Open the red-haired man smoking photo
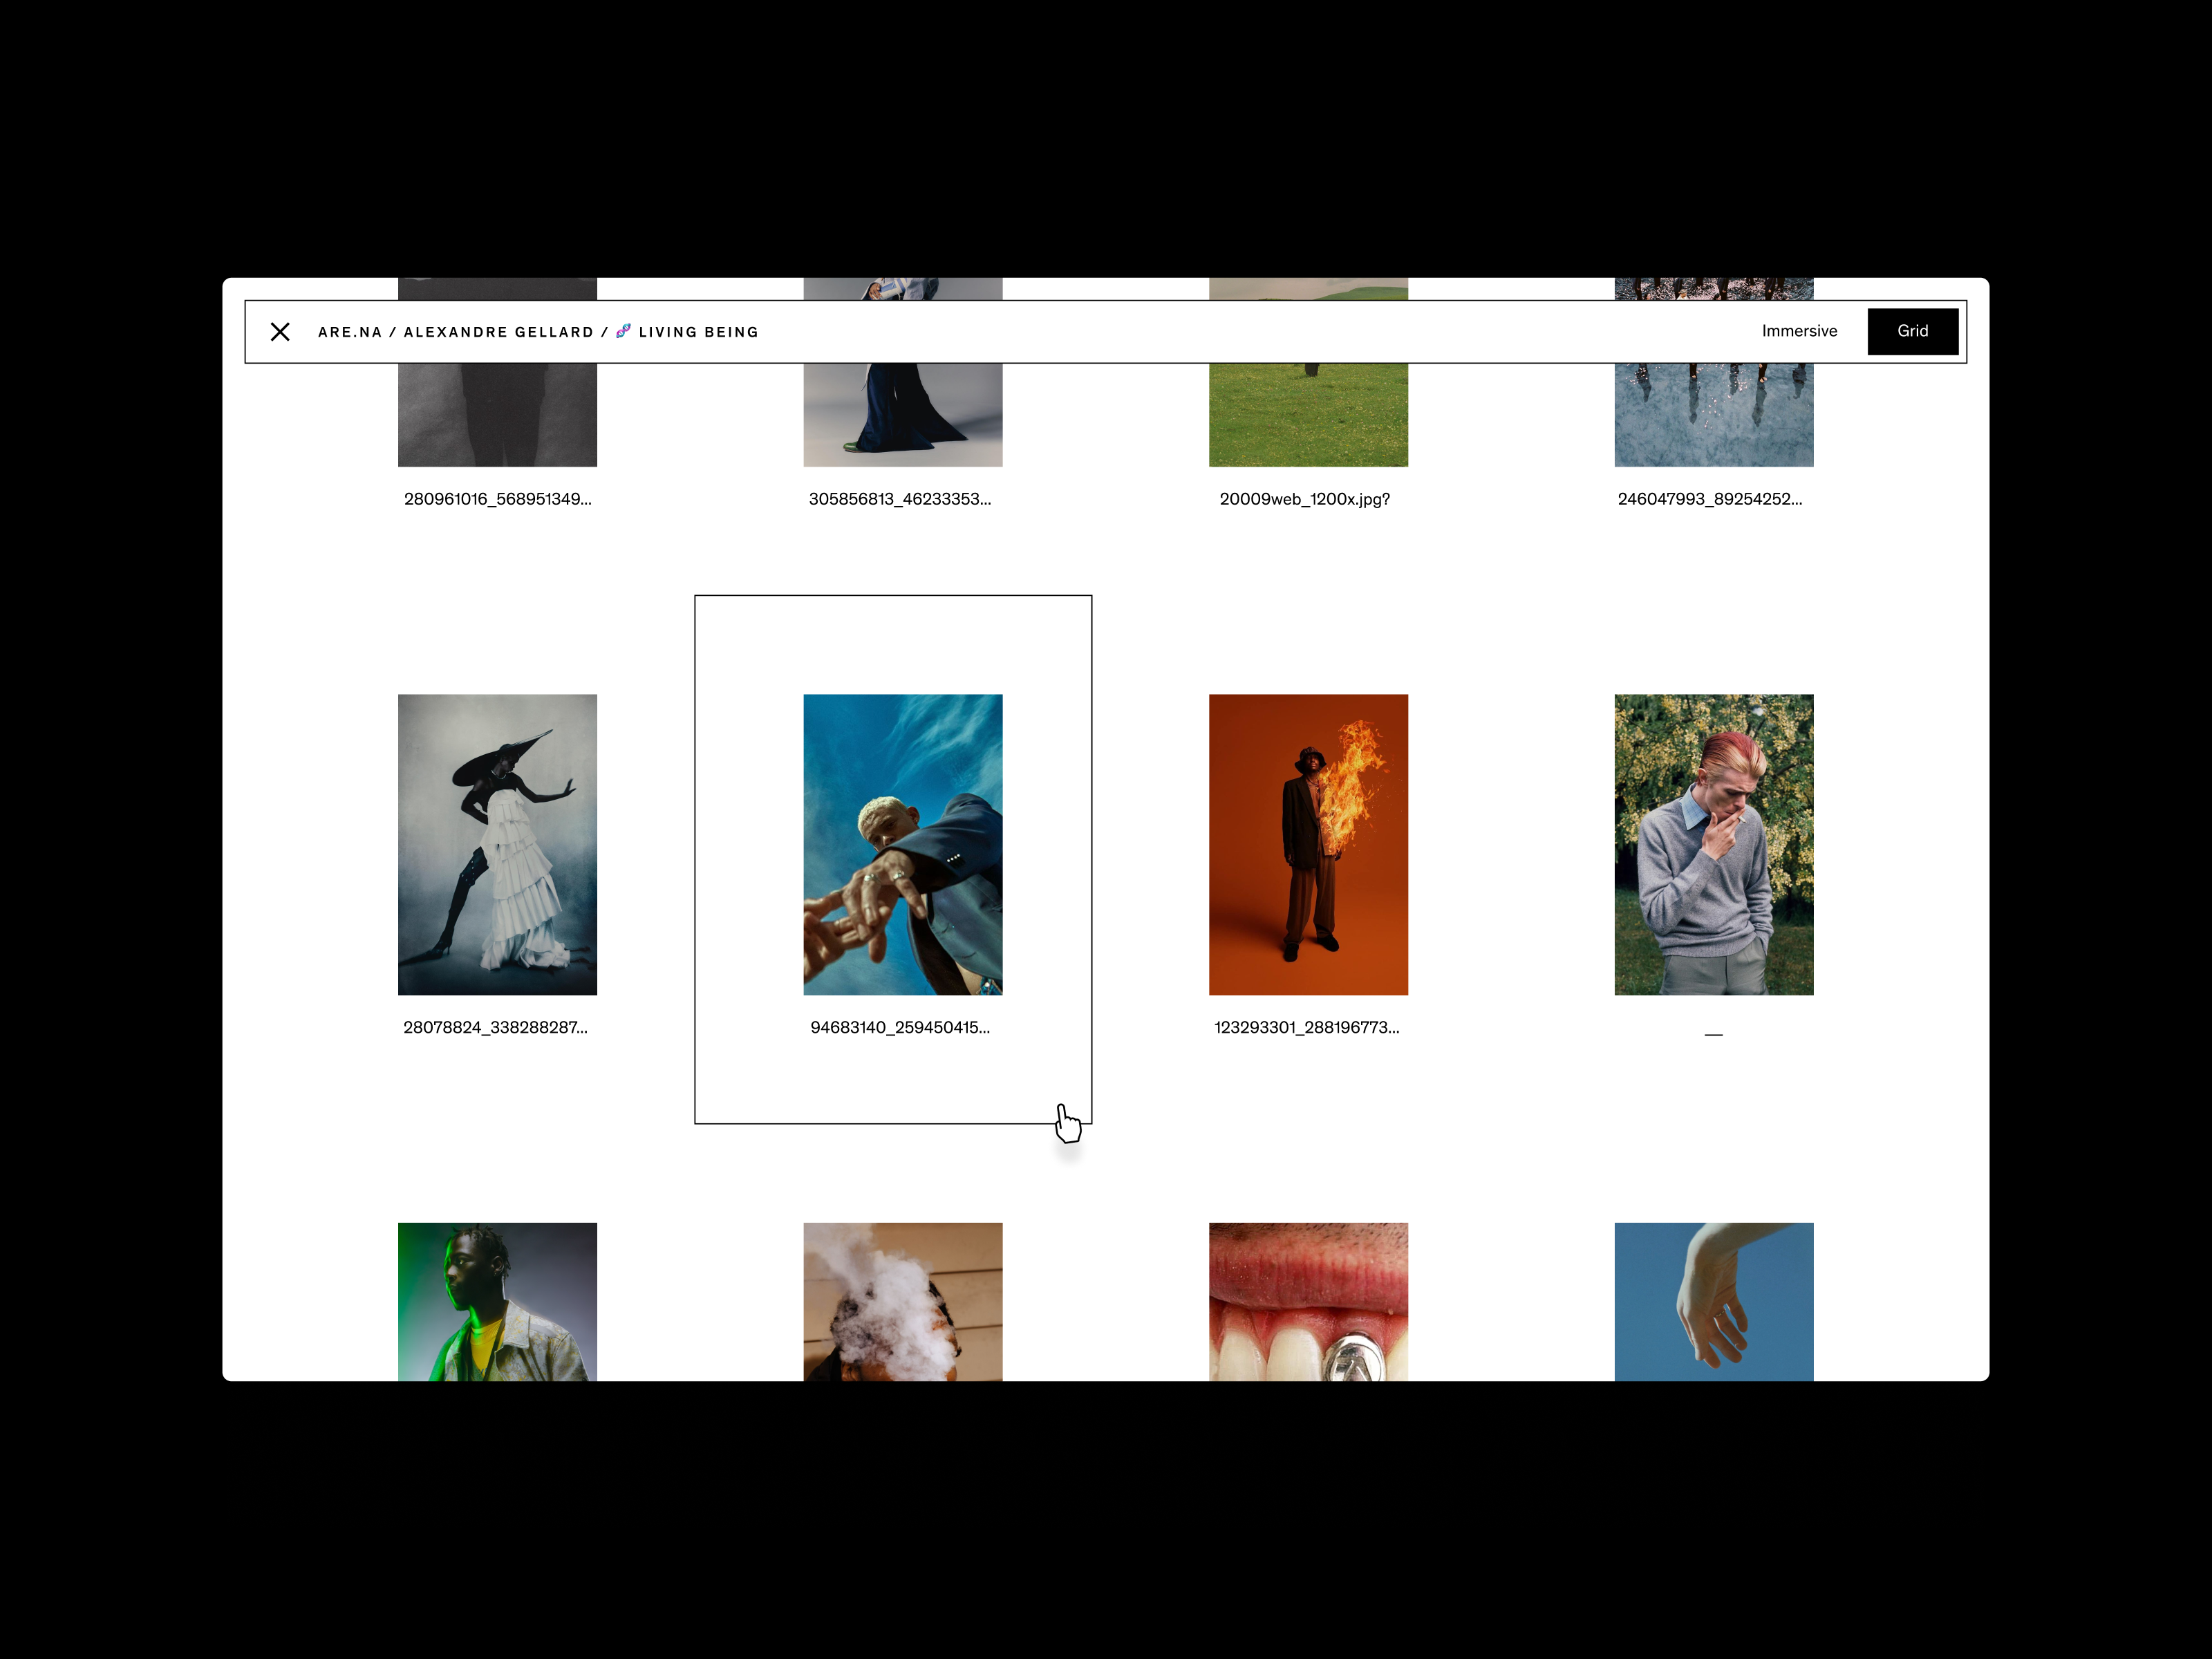This screenshot has height=1659, width=2212. coord(1713,844)
